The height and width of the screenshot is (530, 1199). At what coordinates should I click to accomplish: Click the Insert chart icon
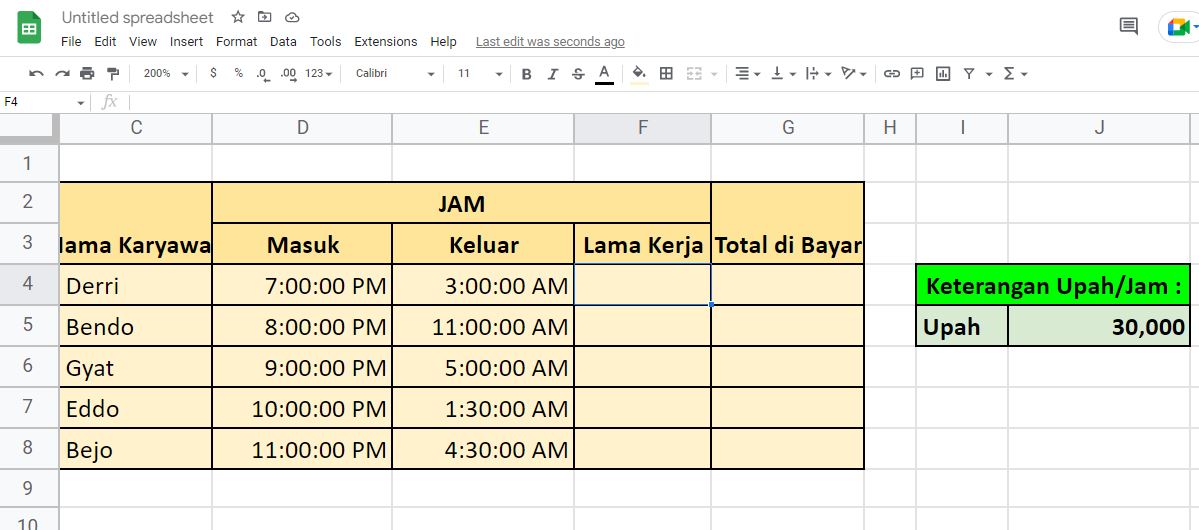943,73
